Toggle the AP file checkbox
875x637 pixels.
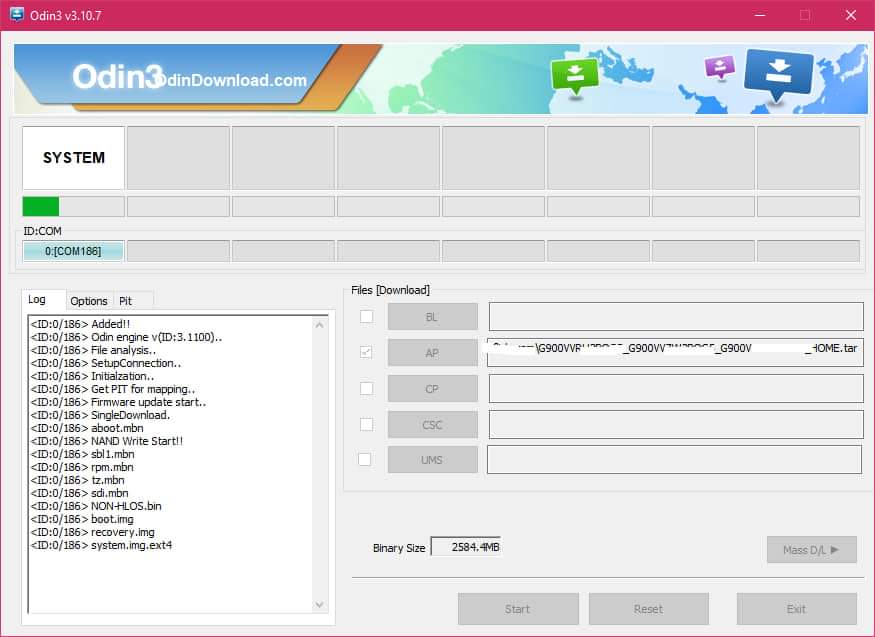pos(366,352)
